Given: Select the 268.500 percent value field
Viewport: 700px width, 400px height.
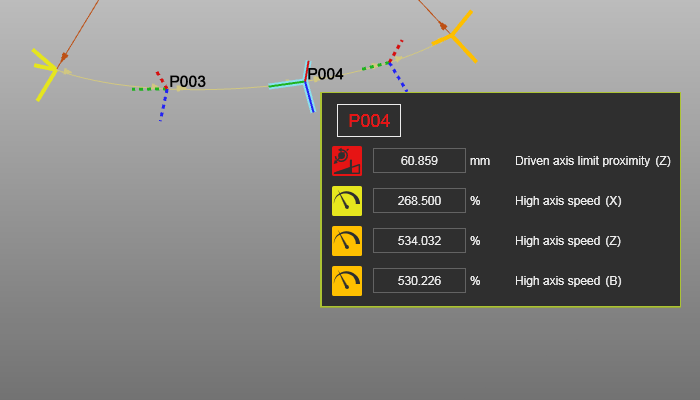Looking at the screenshot, I should point(419,200).
